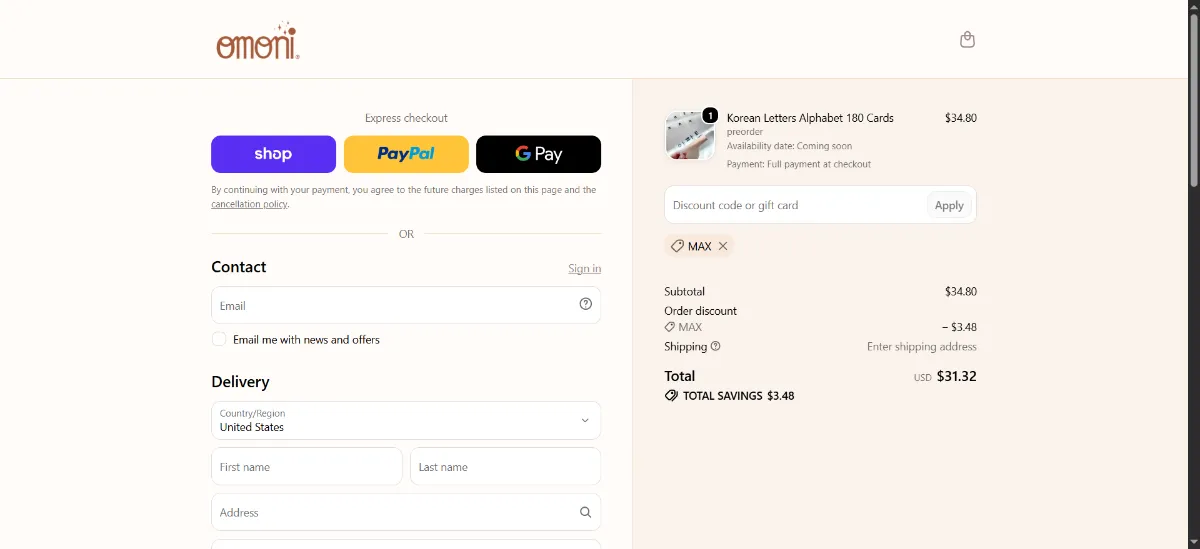Image resolution: width=1200 pixels, height=549 pixels.
Task: Focus the Address input field
Action: click(406, 512)
